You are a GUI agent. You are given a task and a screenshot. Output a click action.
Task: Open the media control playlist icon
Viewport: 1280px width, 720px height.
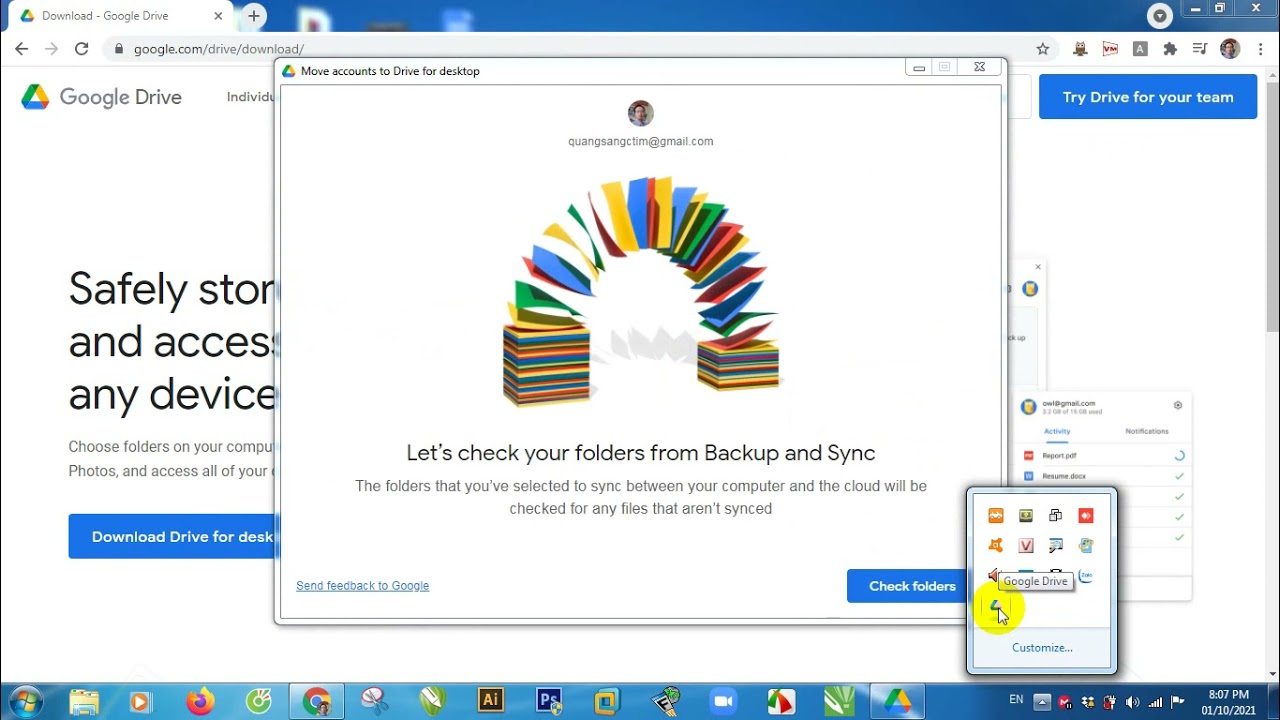(1200, 49)
